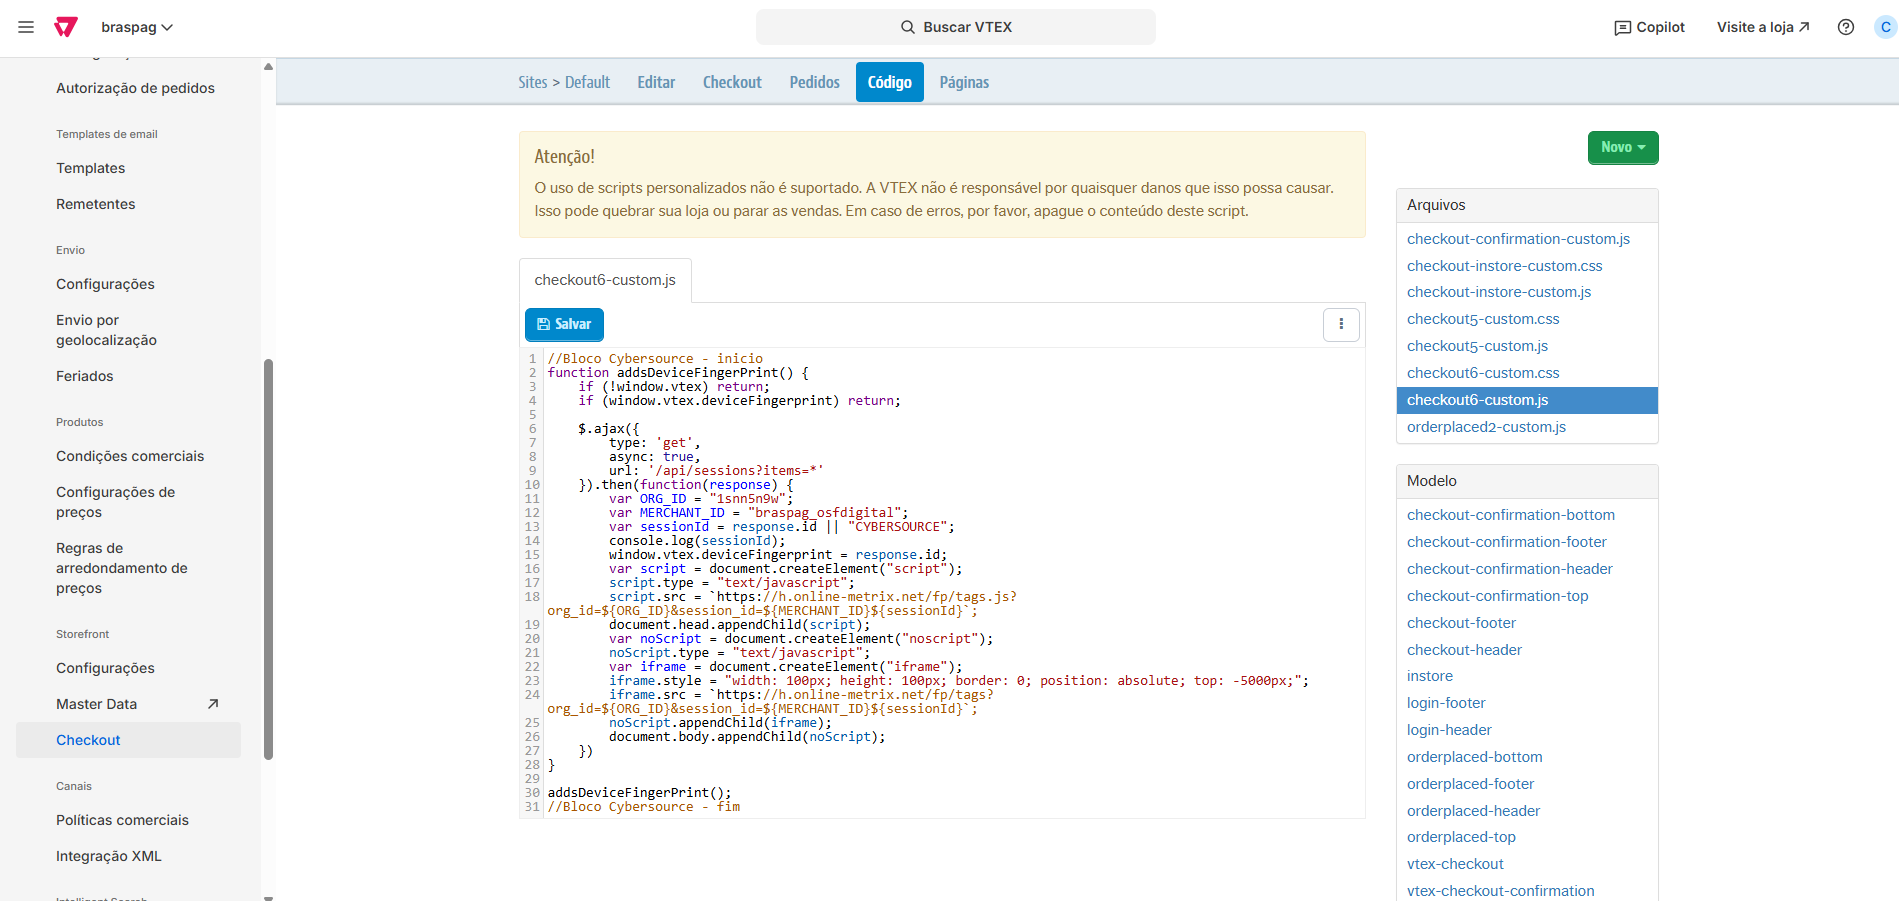
Task: Open file checkout-instore-custom.js
Action: (x=1499, y=292)
